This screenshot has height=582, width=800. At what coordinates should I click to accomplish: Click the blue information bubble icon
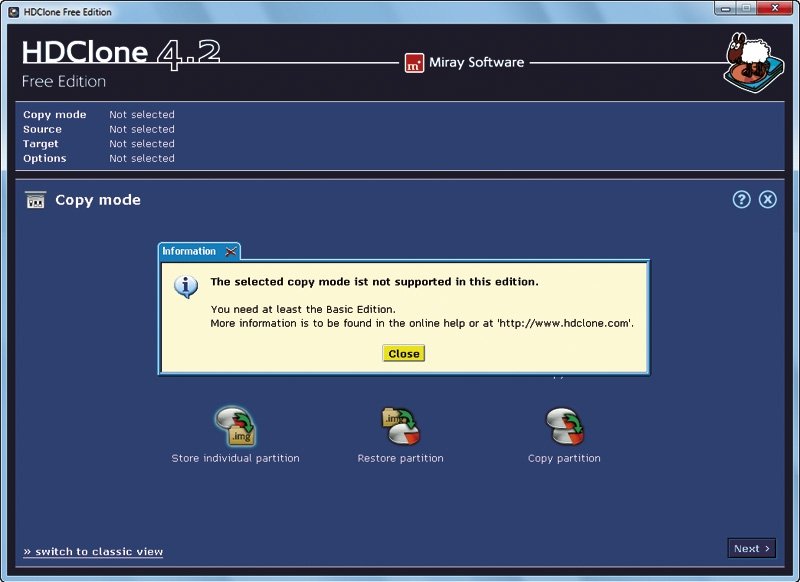pos(186,287)
